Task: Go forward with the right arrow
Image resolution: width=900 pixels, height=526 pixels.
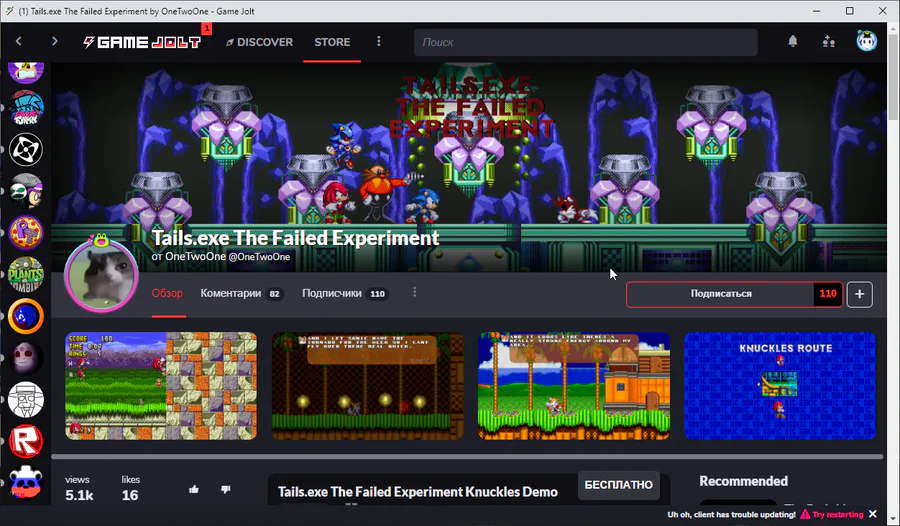Action: pos(55,41)
